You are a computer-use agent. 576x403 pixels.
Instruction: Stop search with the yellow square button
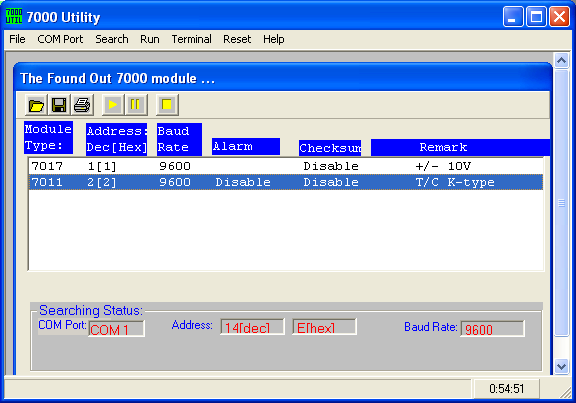[167, 105]
